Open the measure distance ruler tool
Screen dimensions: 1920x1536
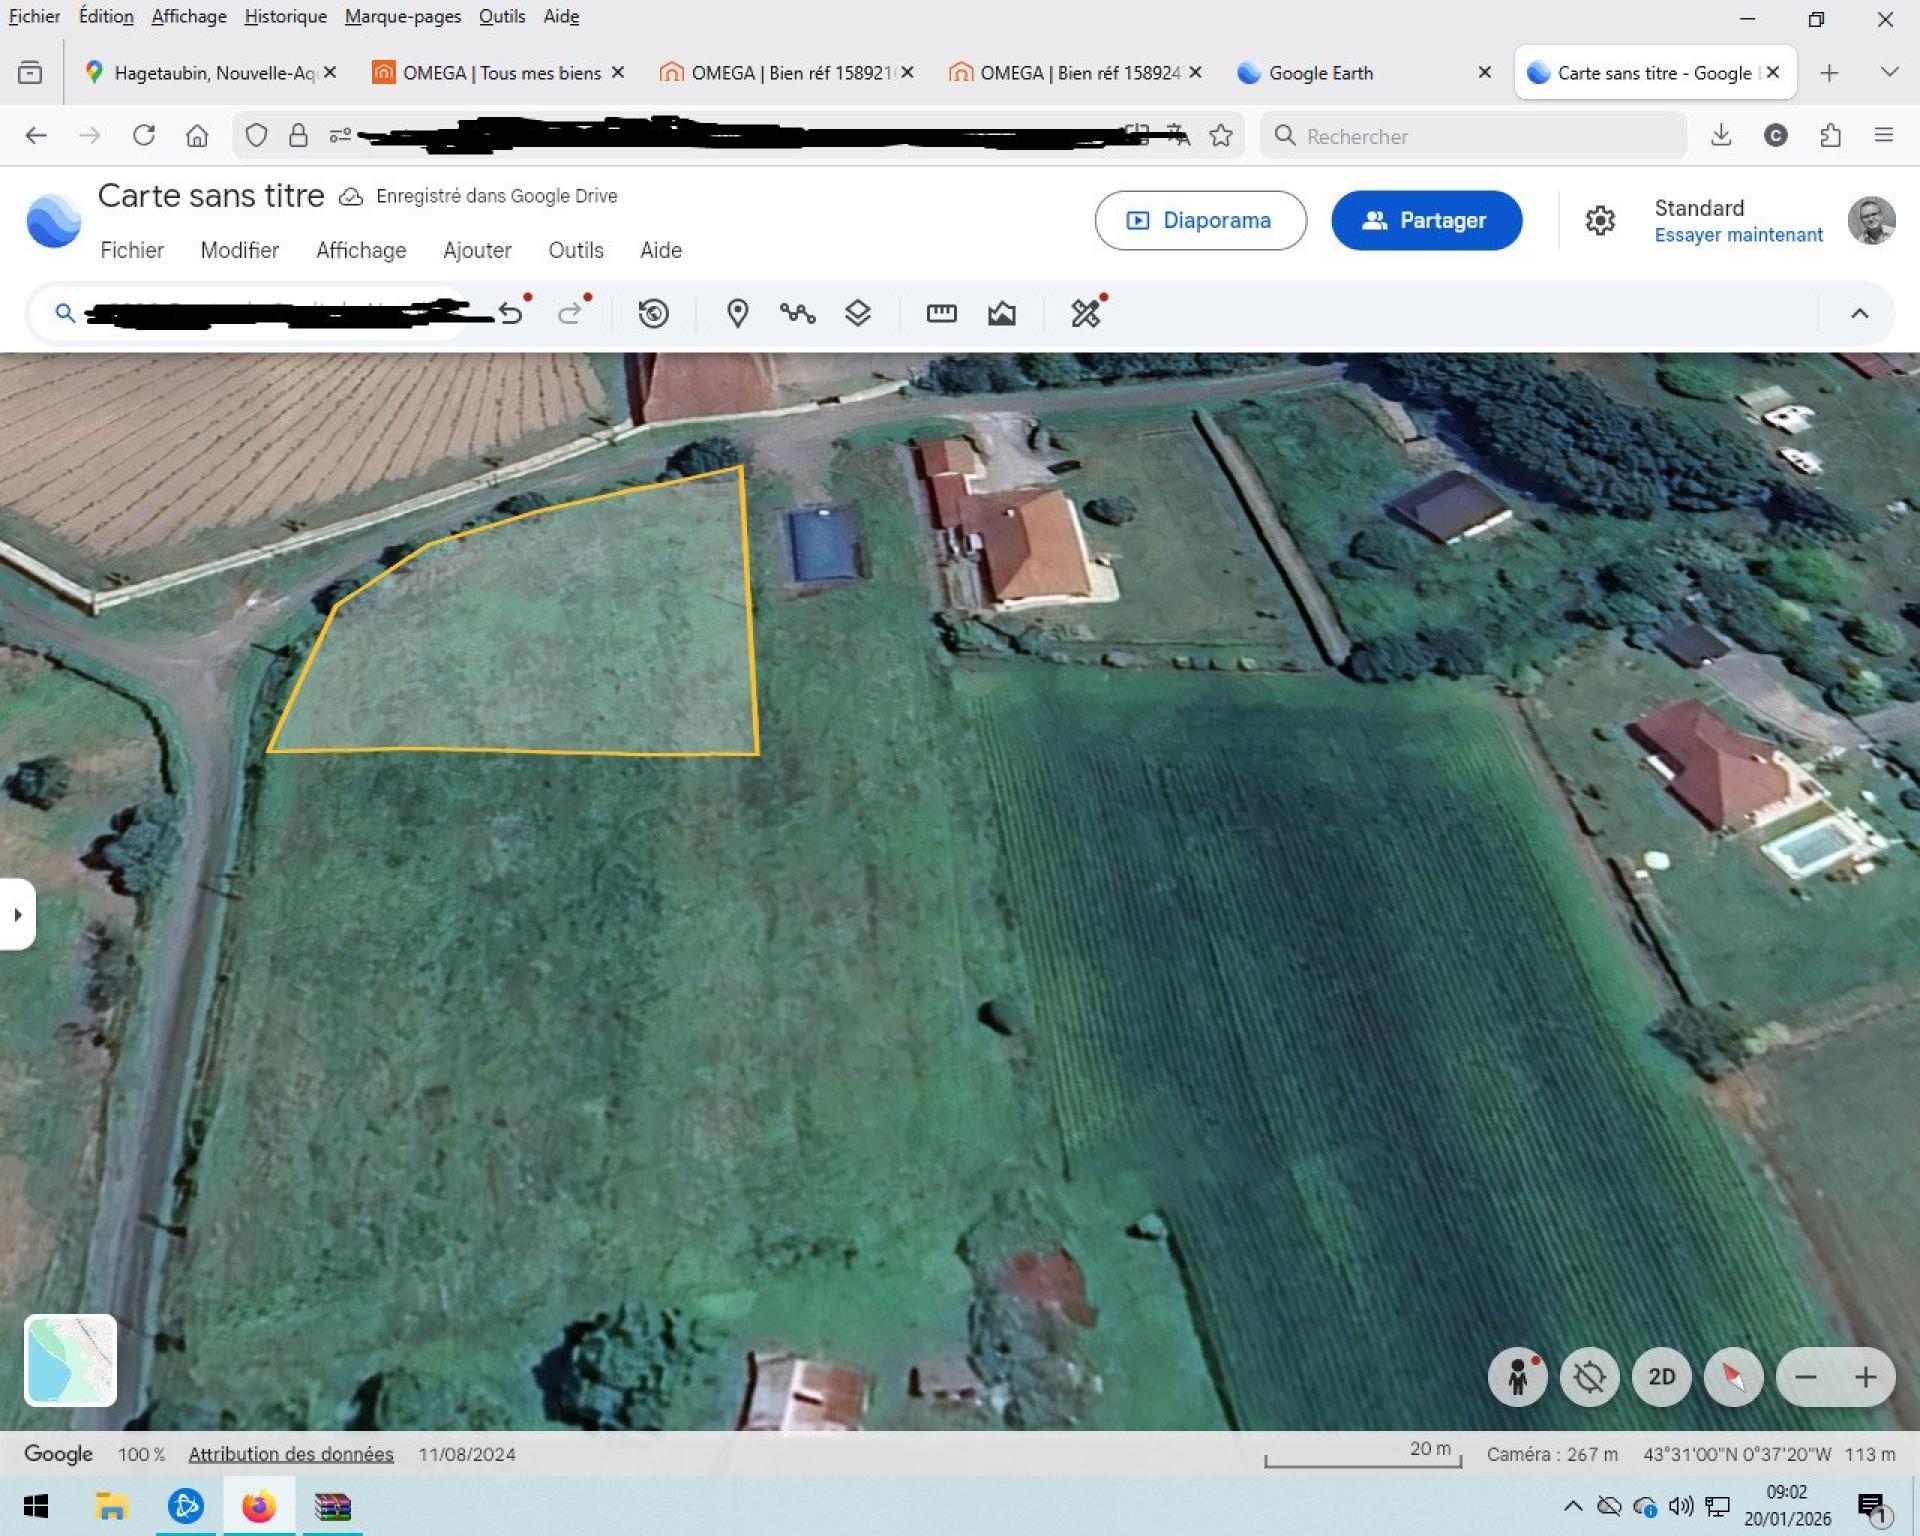[x=941, y=314]
